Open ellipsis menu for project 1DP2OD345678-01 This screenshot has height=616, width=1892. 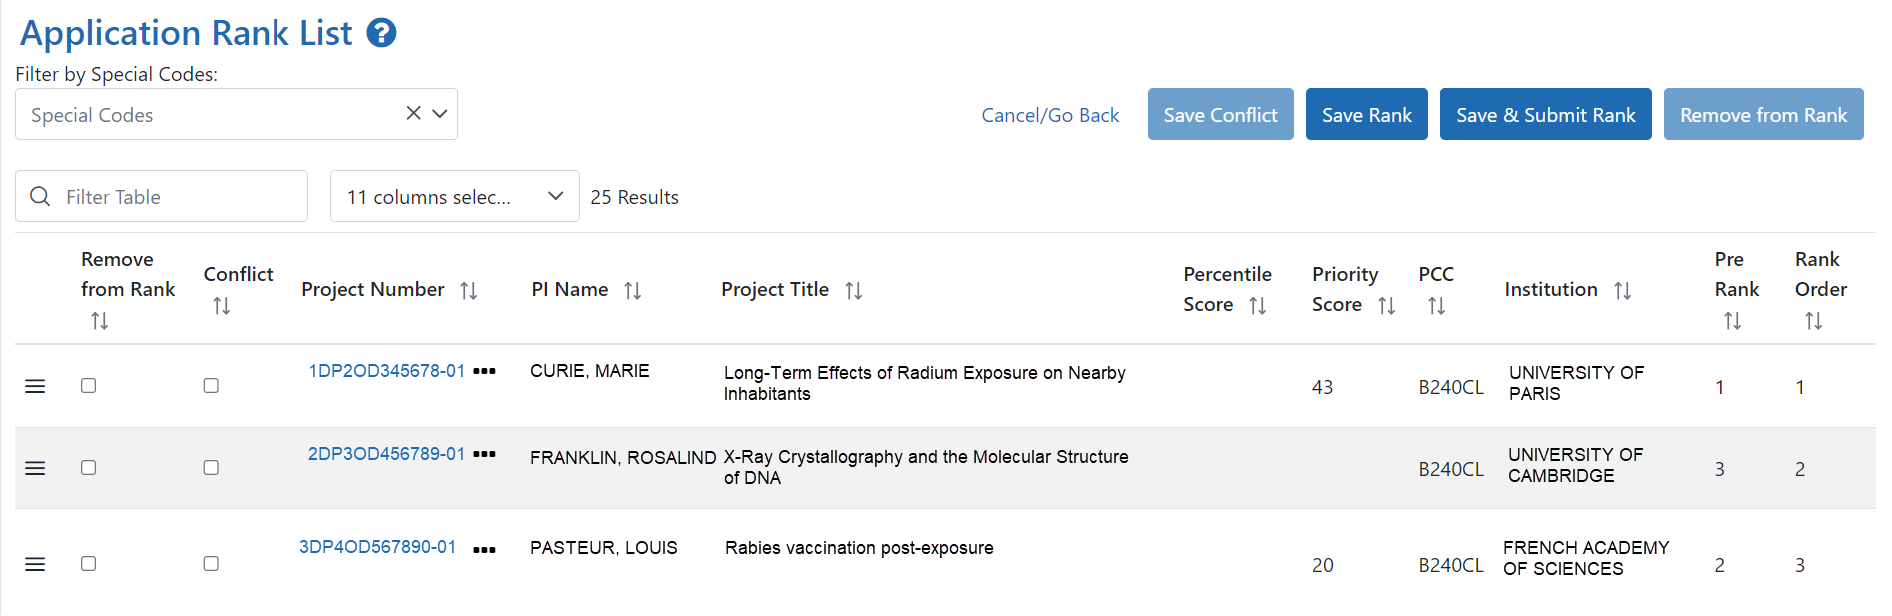click(484, 371)
